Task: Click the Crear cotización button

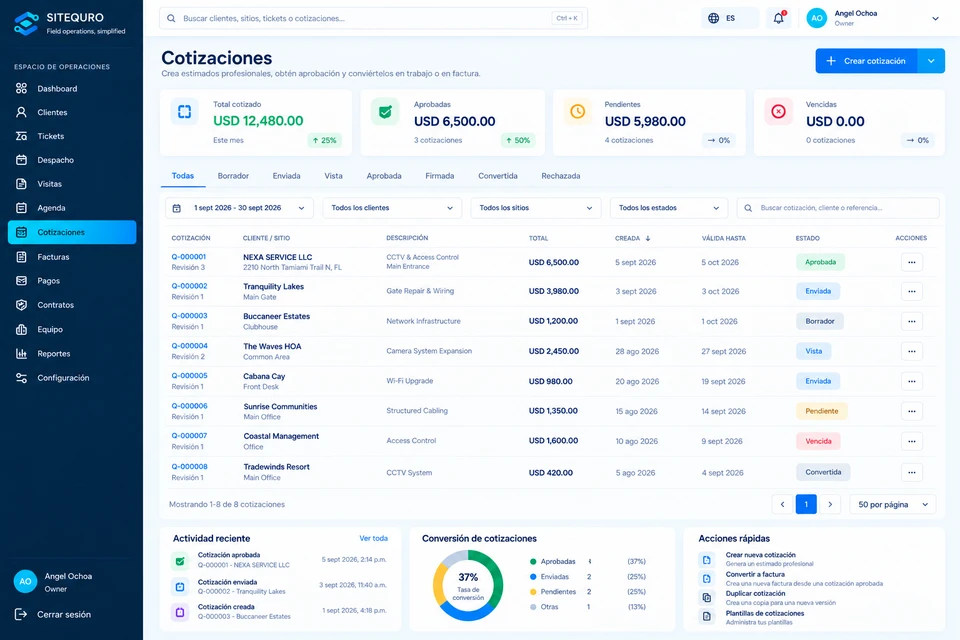Action: click(x=866, y=61)
